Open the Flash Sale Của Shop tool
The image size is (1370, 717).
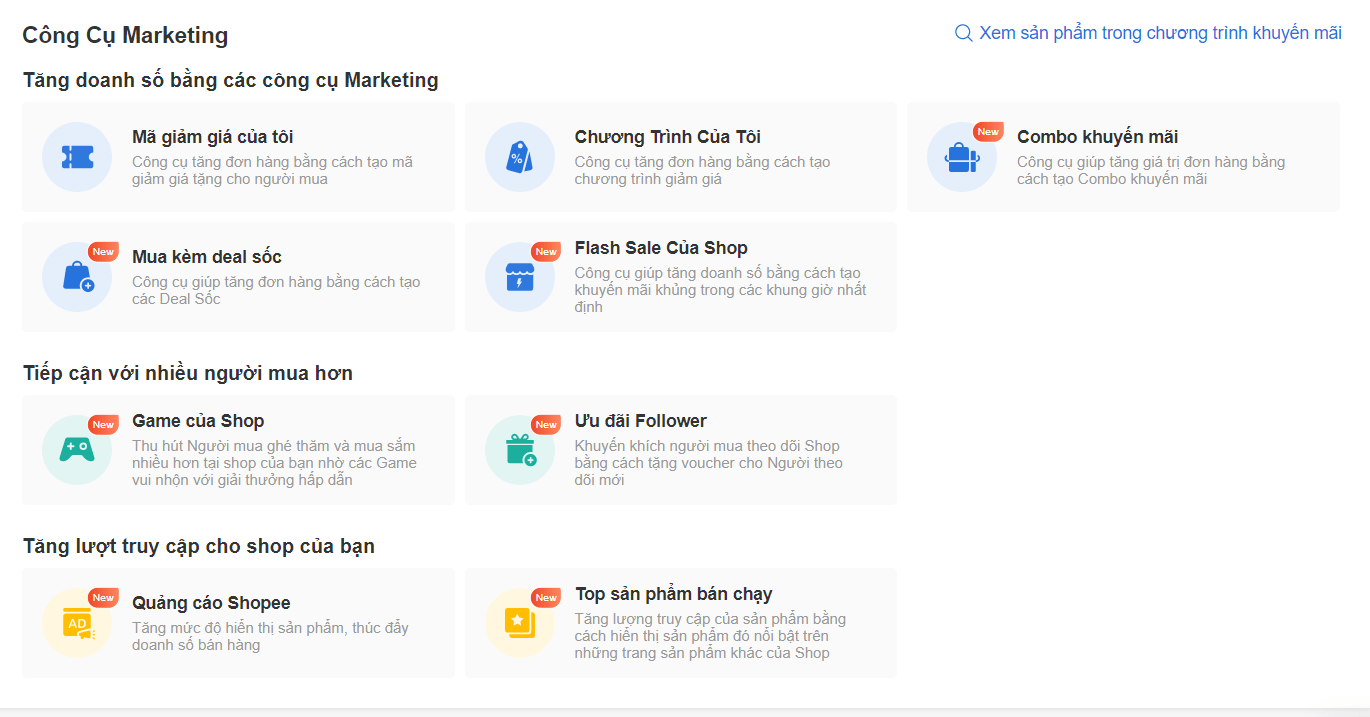tap(680, 277)
